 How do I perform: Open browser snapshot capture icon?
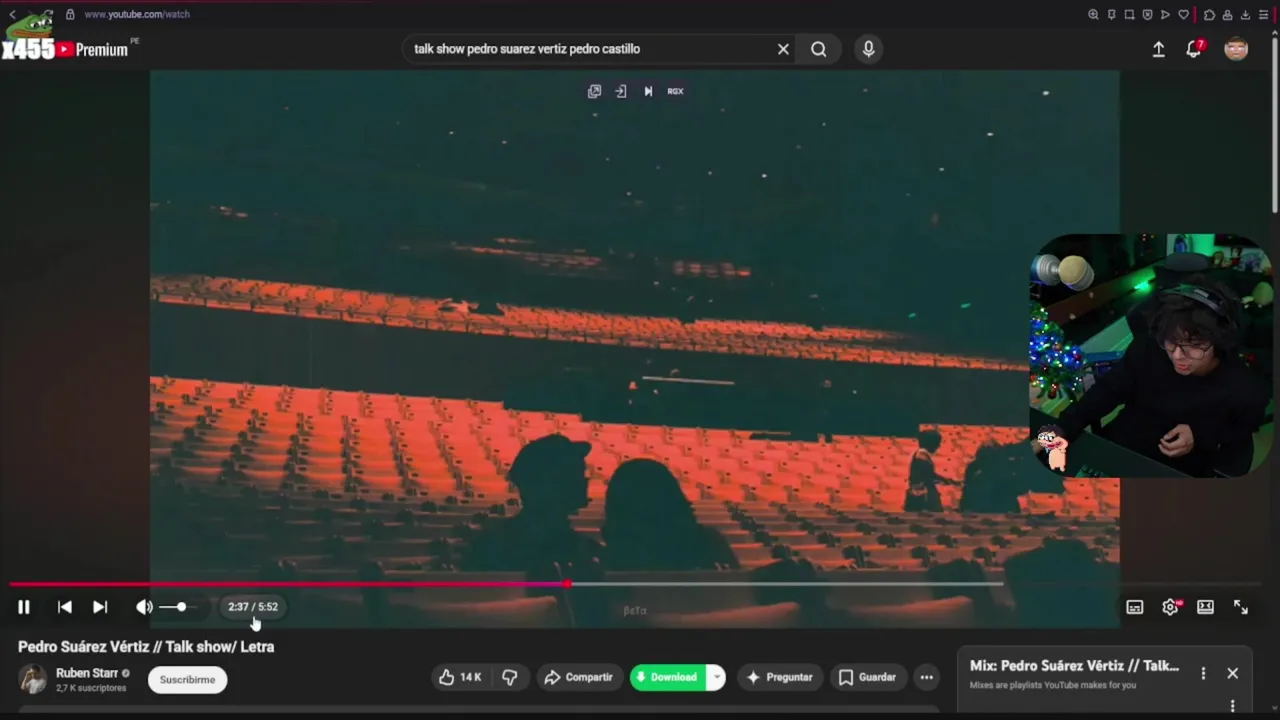click(1129, 14)
